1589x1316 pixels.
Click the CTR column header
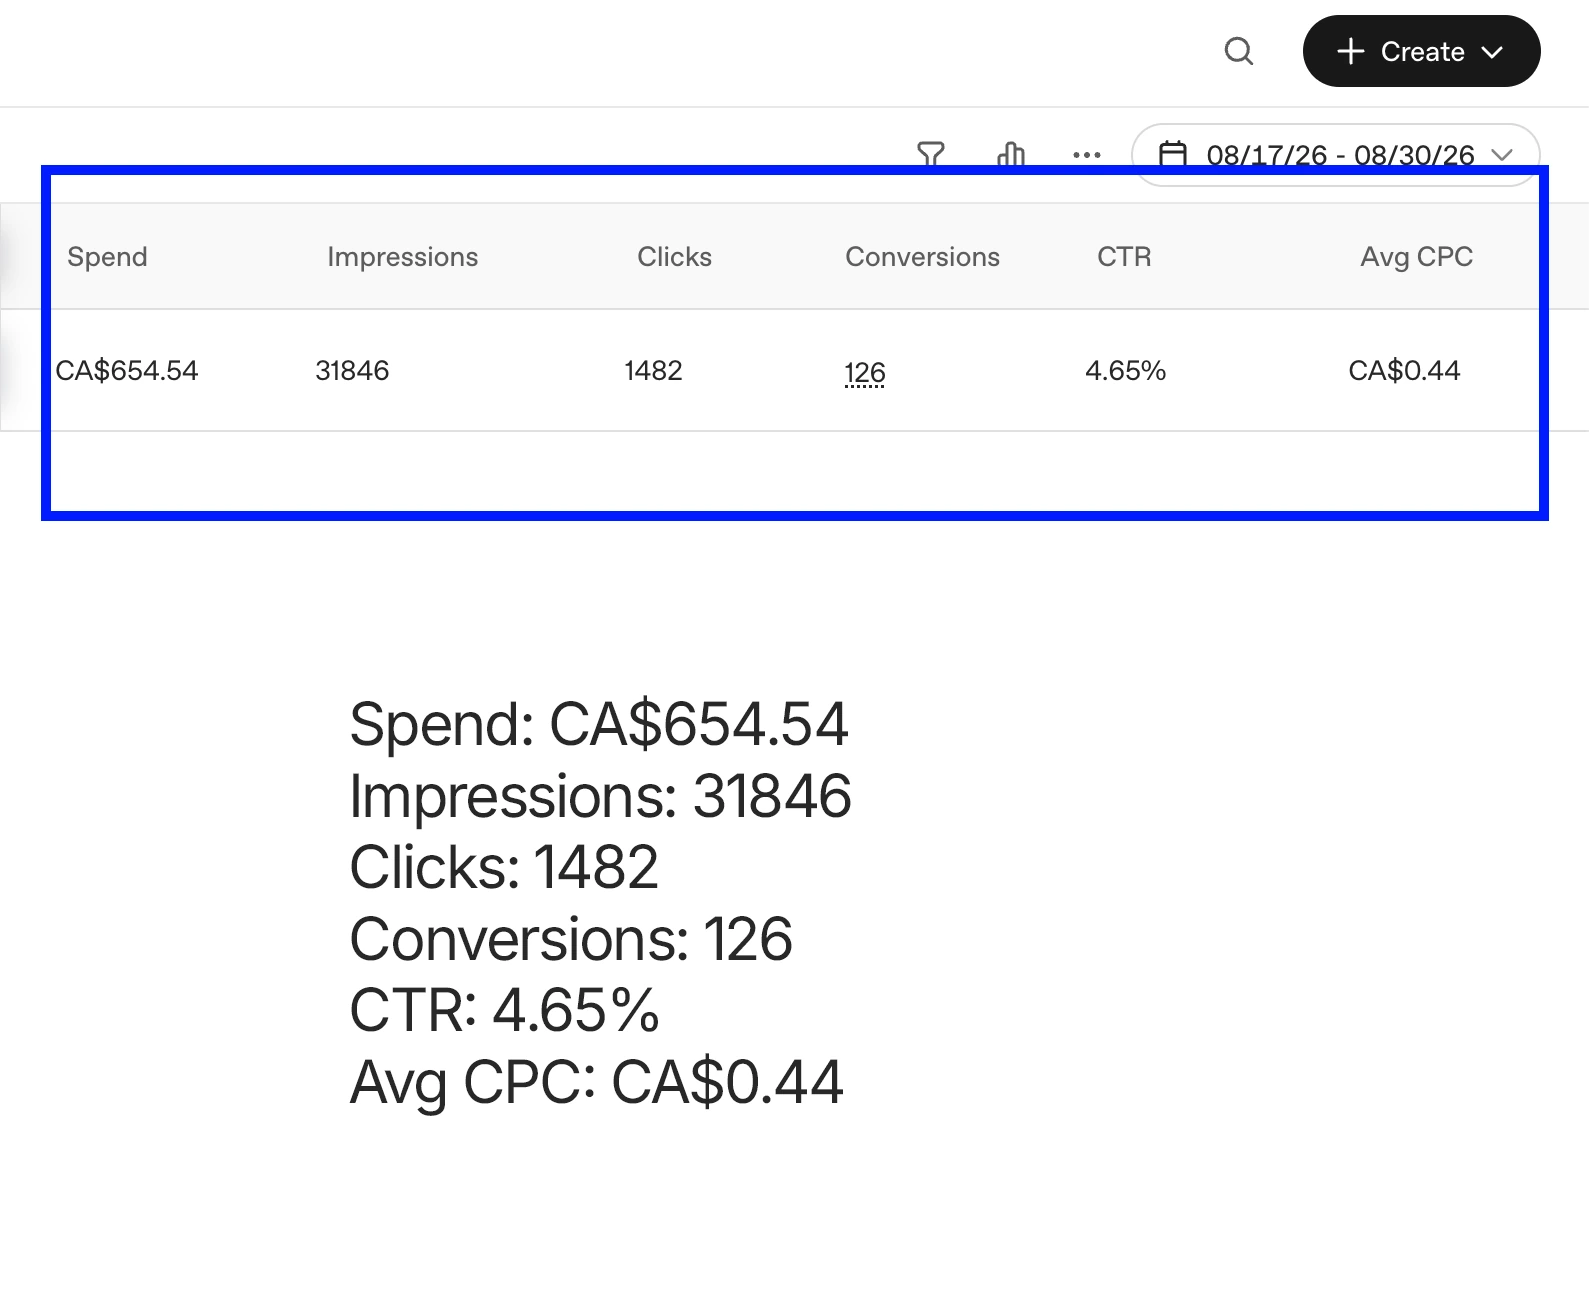click(x=1124, y=257)
